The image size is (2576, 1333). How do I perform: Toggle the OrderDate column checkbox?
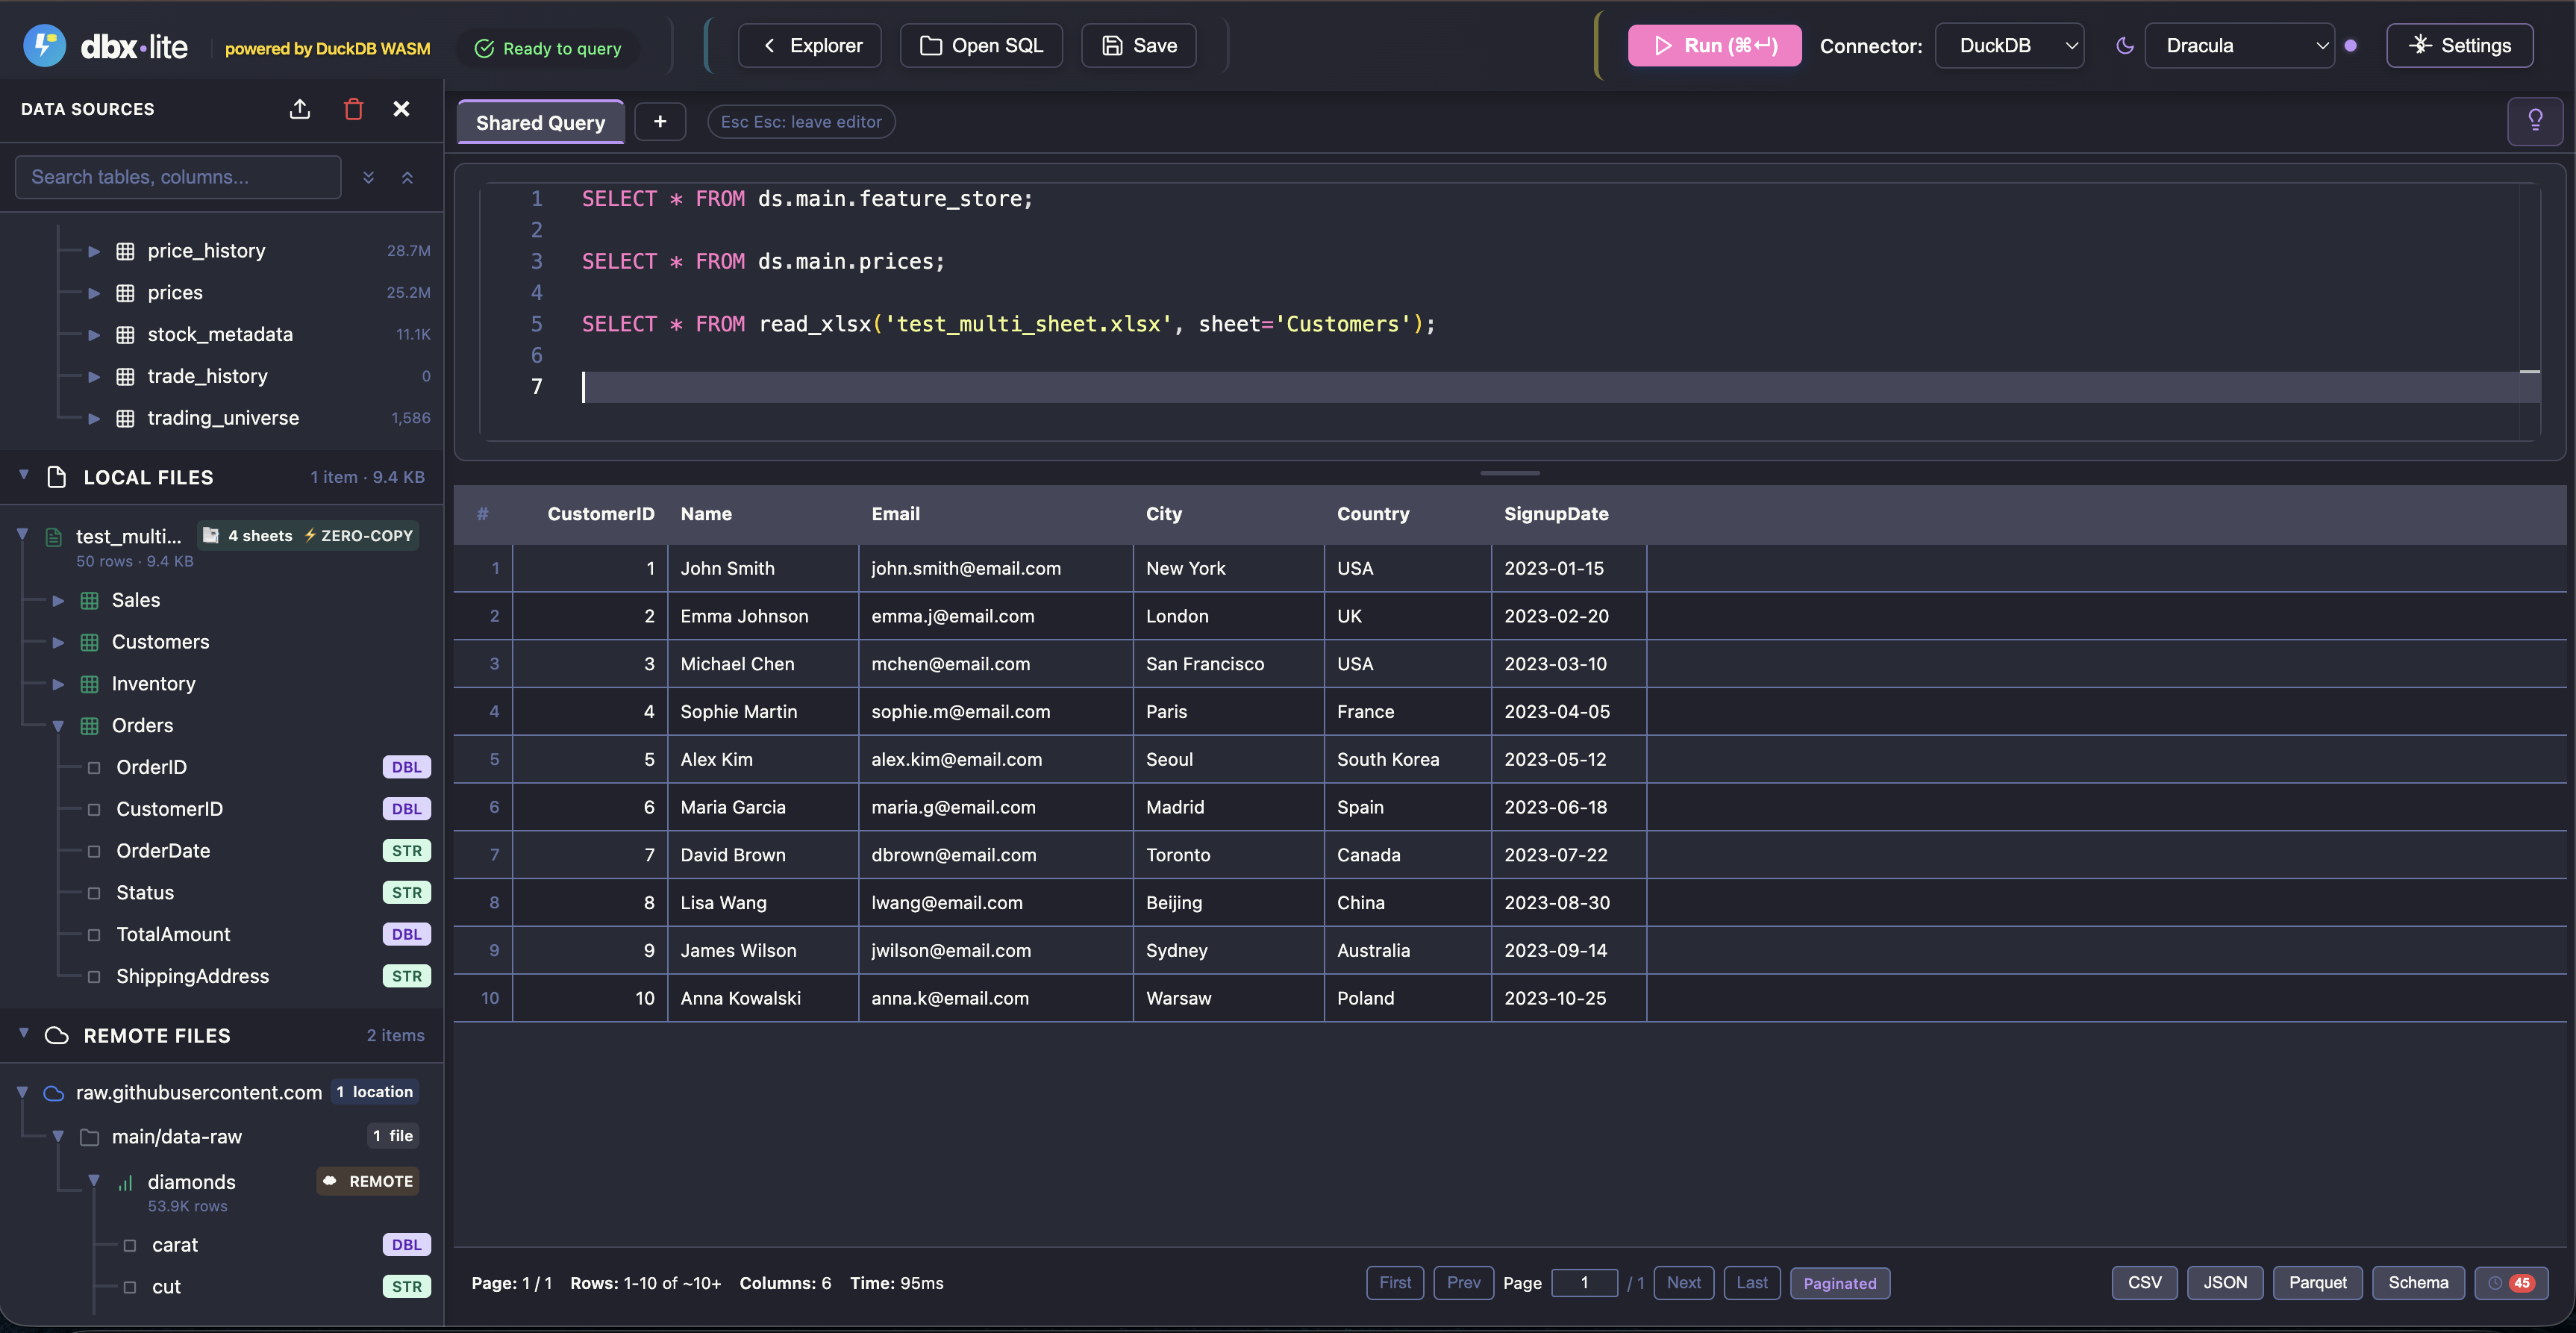point(94,852)
